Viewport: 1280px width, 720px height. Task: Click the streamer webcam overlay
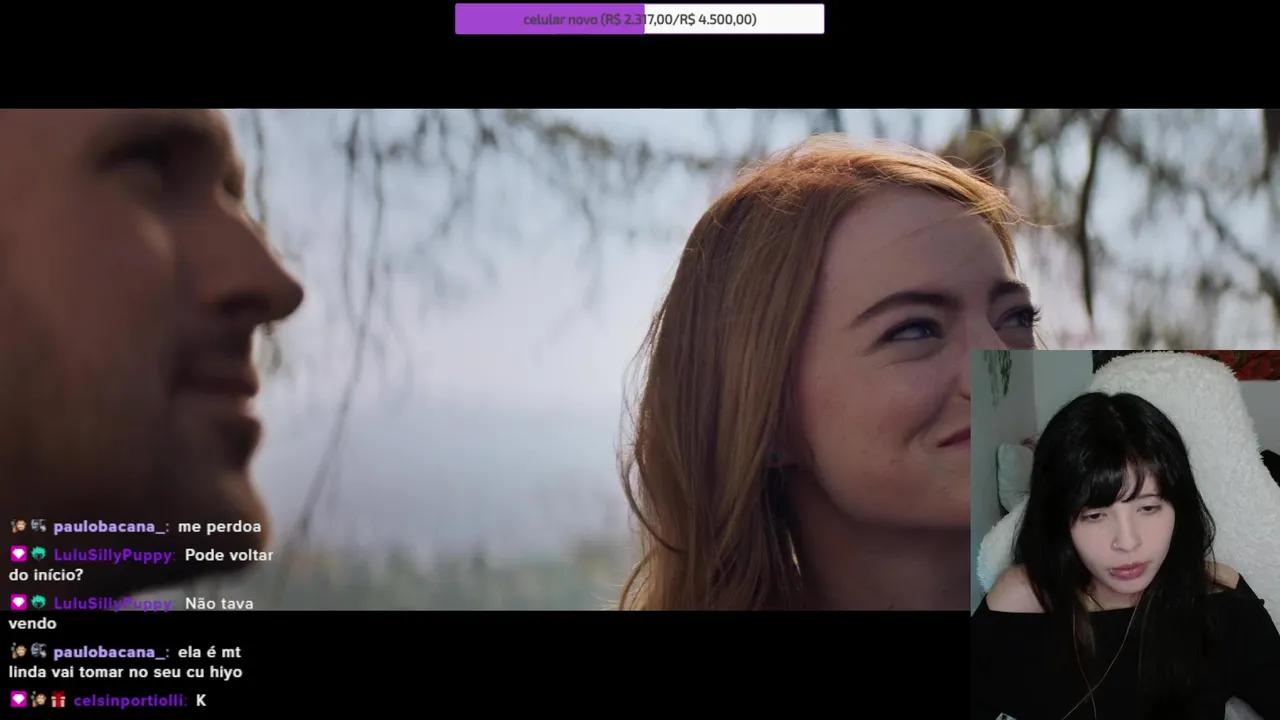pyautogui.click(x=1125, y=535)
